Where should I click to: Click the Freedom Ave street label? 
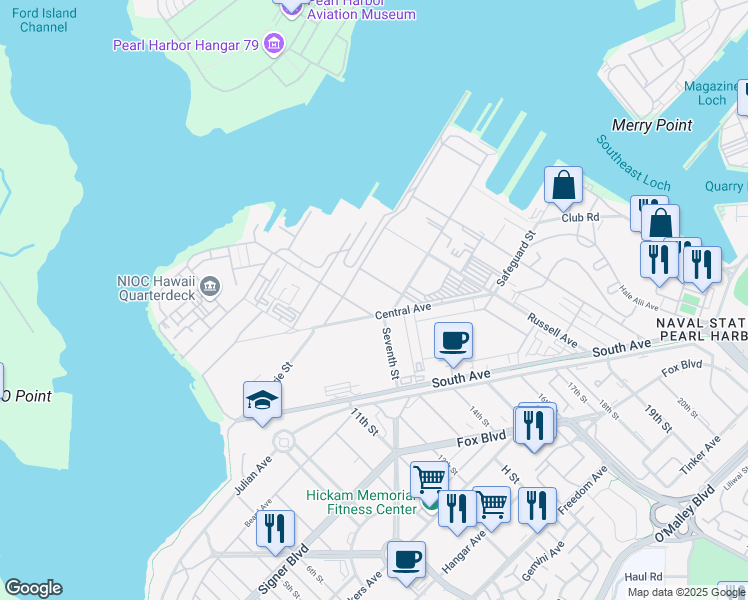(x=582, y=490)
